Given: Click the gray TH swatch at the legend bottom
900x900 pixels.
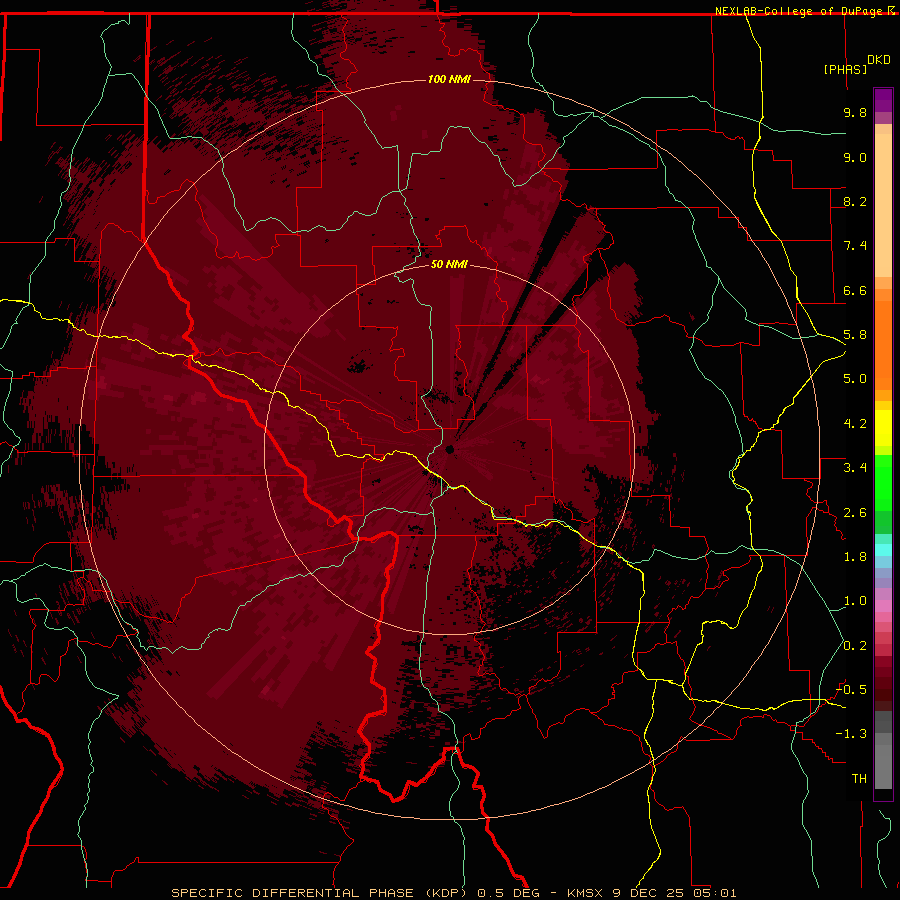Looking at the screenshot, I should pos(883,766).
